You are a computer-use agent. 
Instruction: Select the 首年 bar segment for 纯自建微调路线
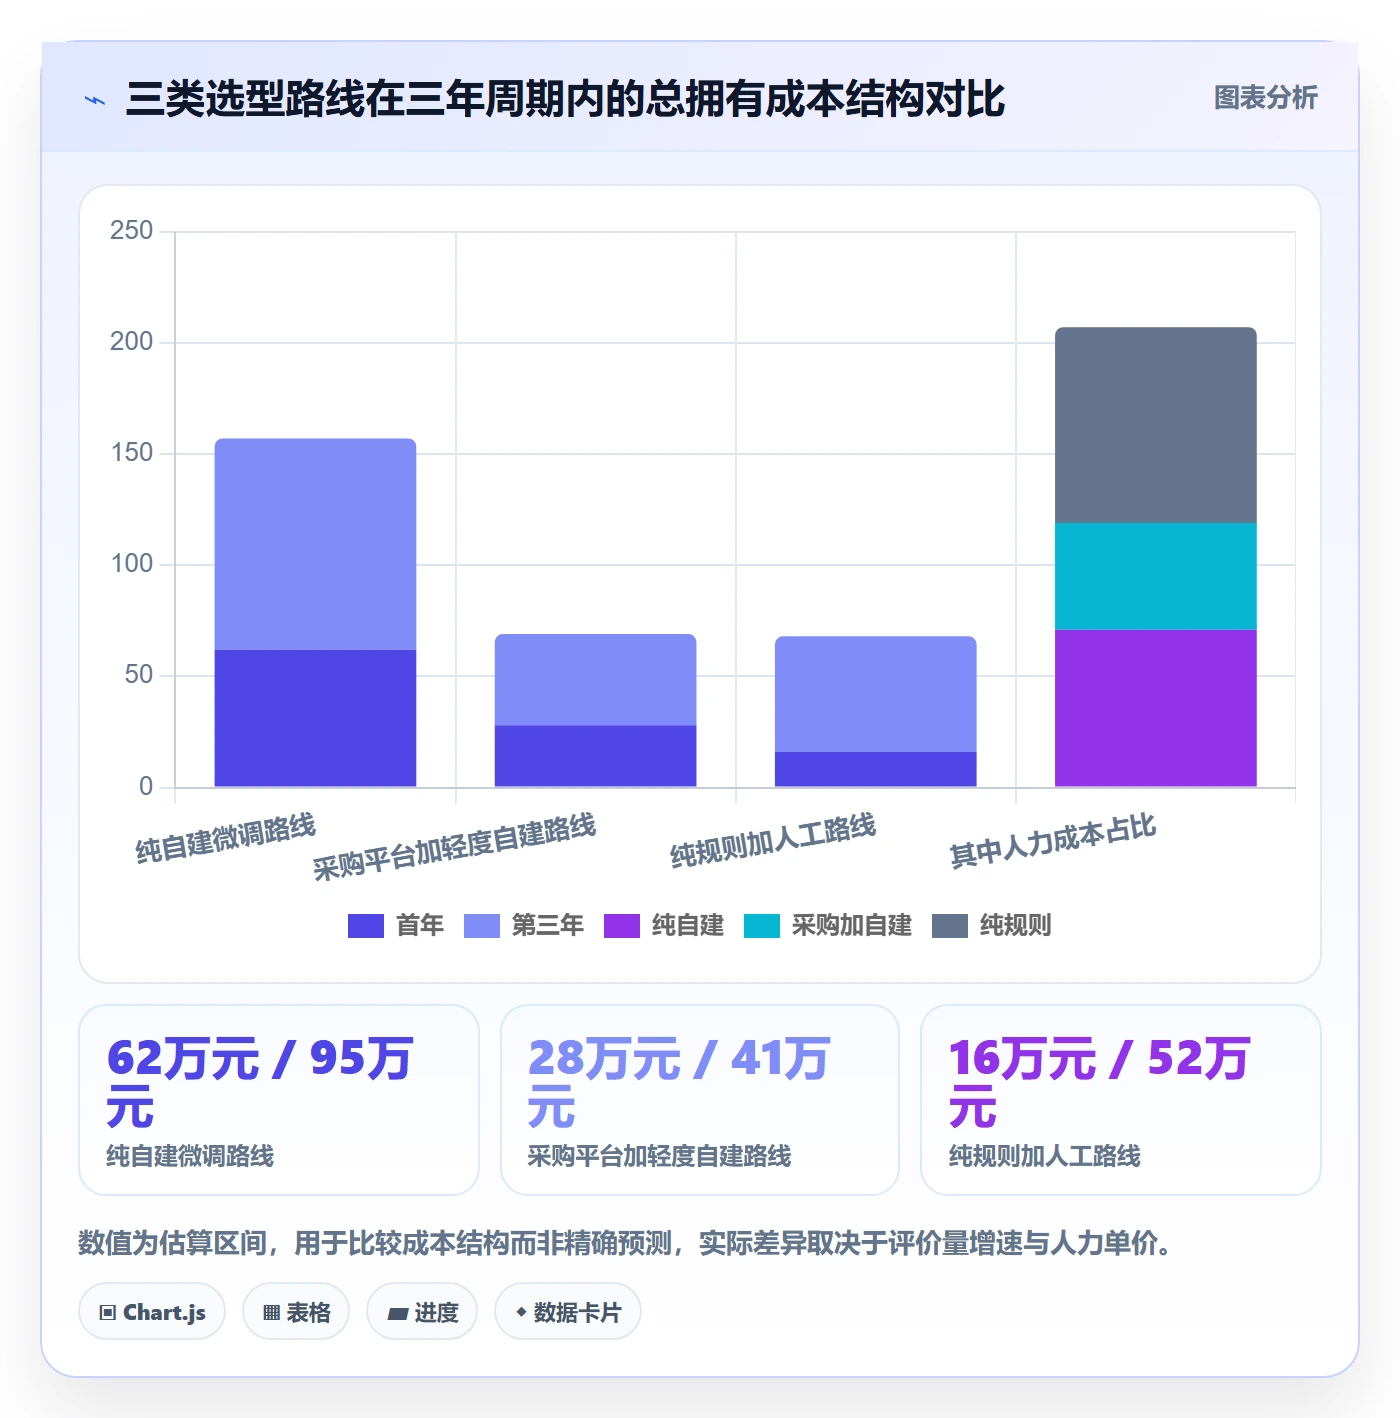coord(315,718)
